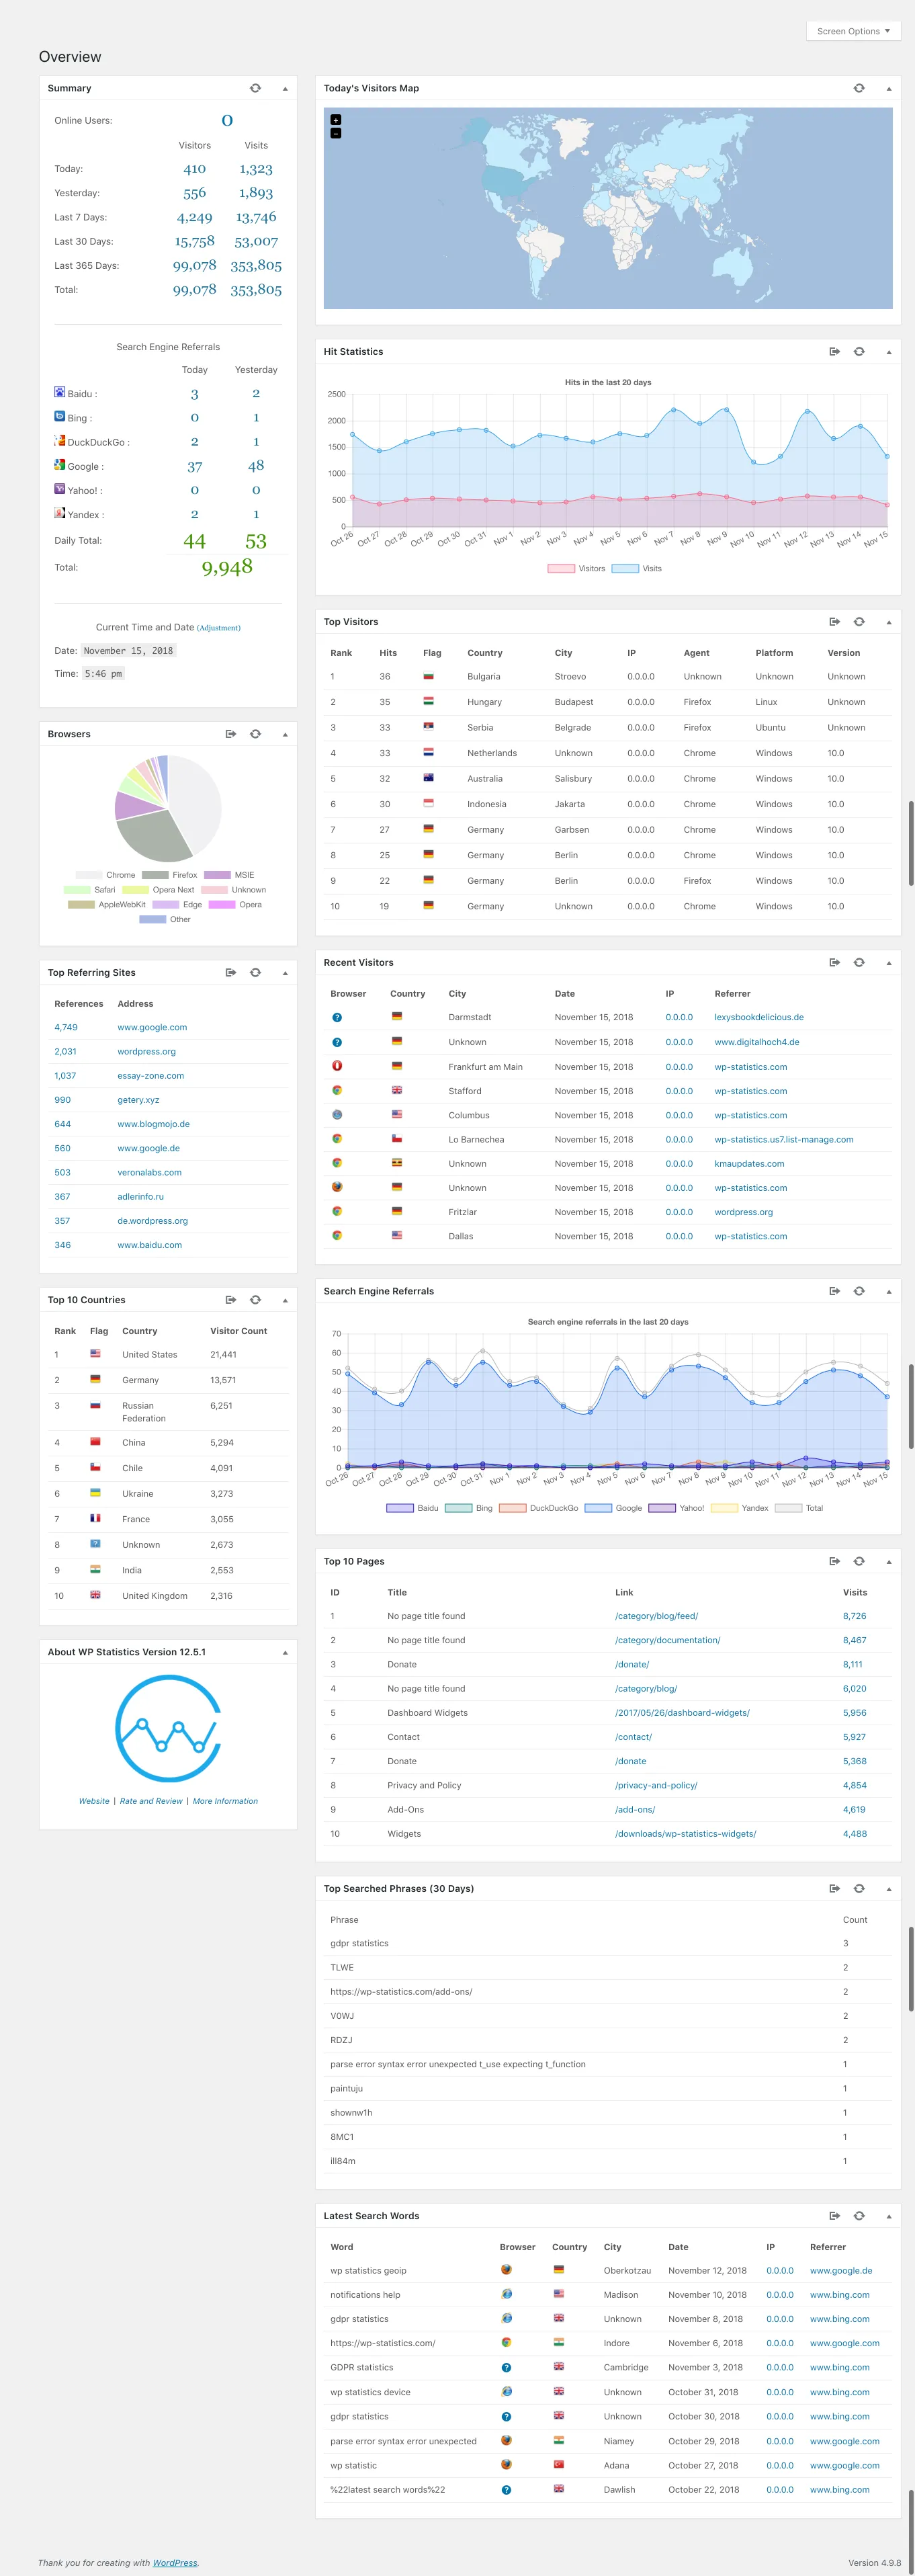This screenshot has height=2576, width=915.
Task: Click the Rate and Review link
Action: 151,1801
